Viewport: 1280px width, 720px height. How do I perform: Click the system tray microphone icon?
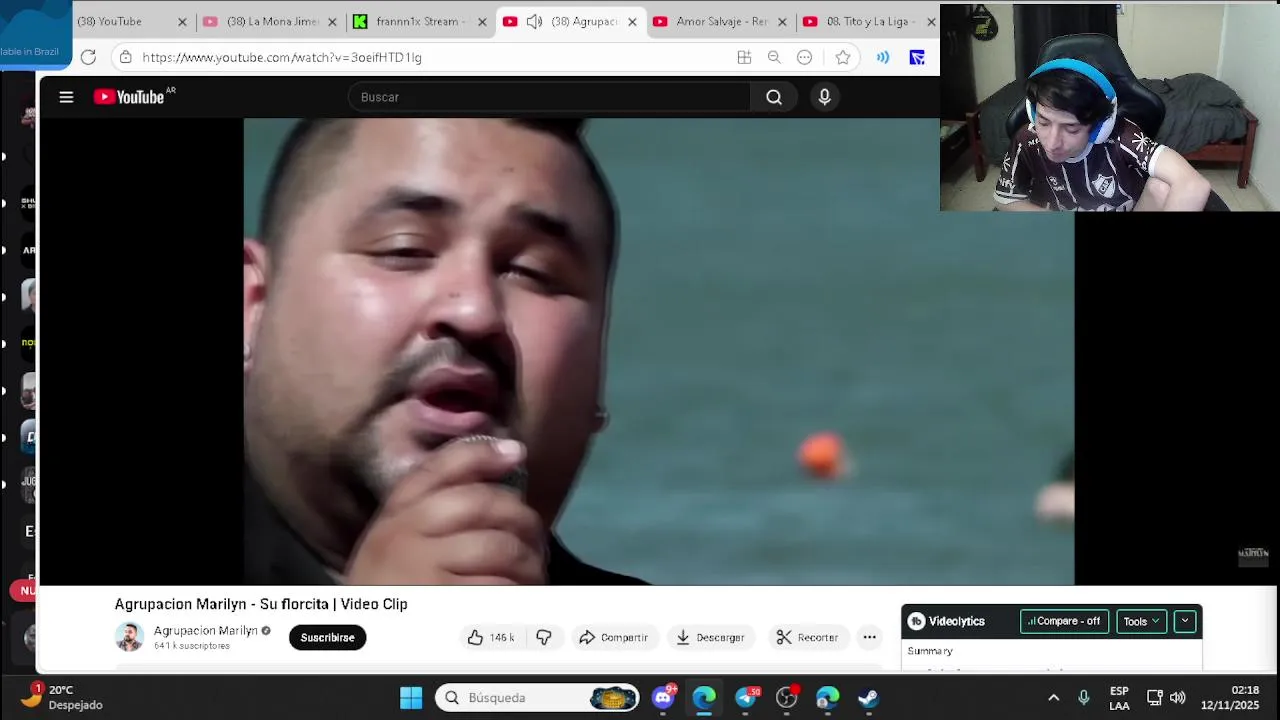tap(1083, 697)
